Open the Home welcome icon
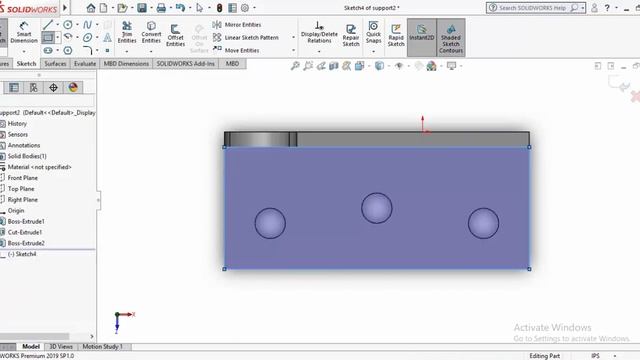Viewport: 640px width, 360px height. point(91,8)
